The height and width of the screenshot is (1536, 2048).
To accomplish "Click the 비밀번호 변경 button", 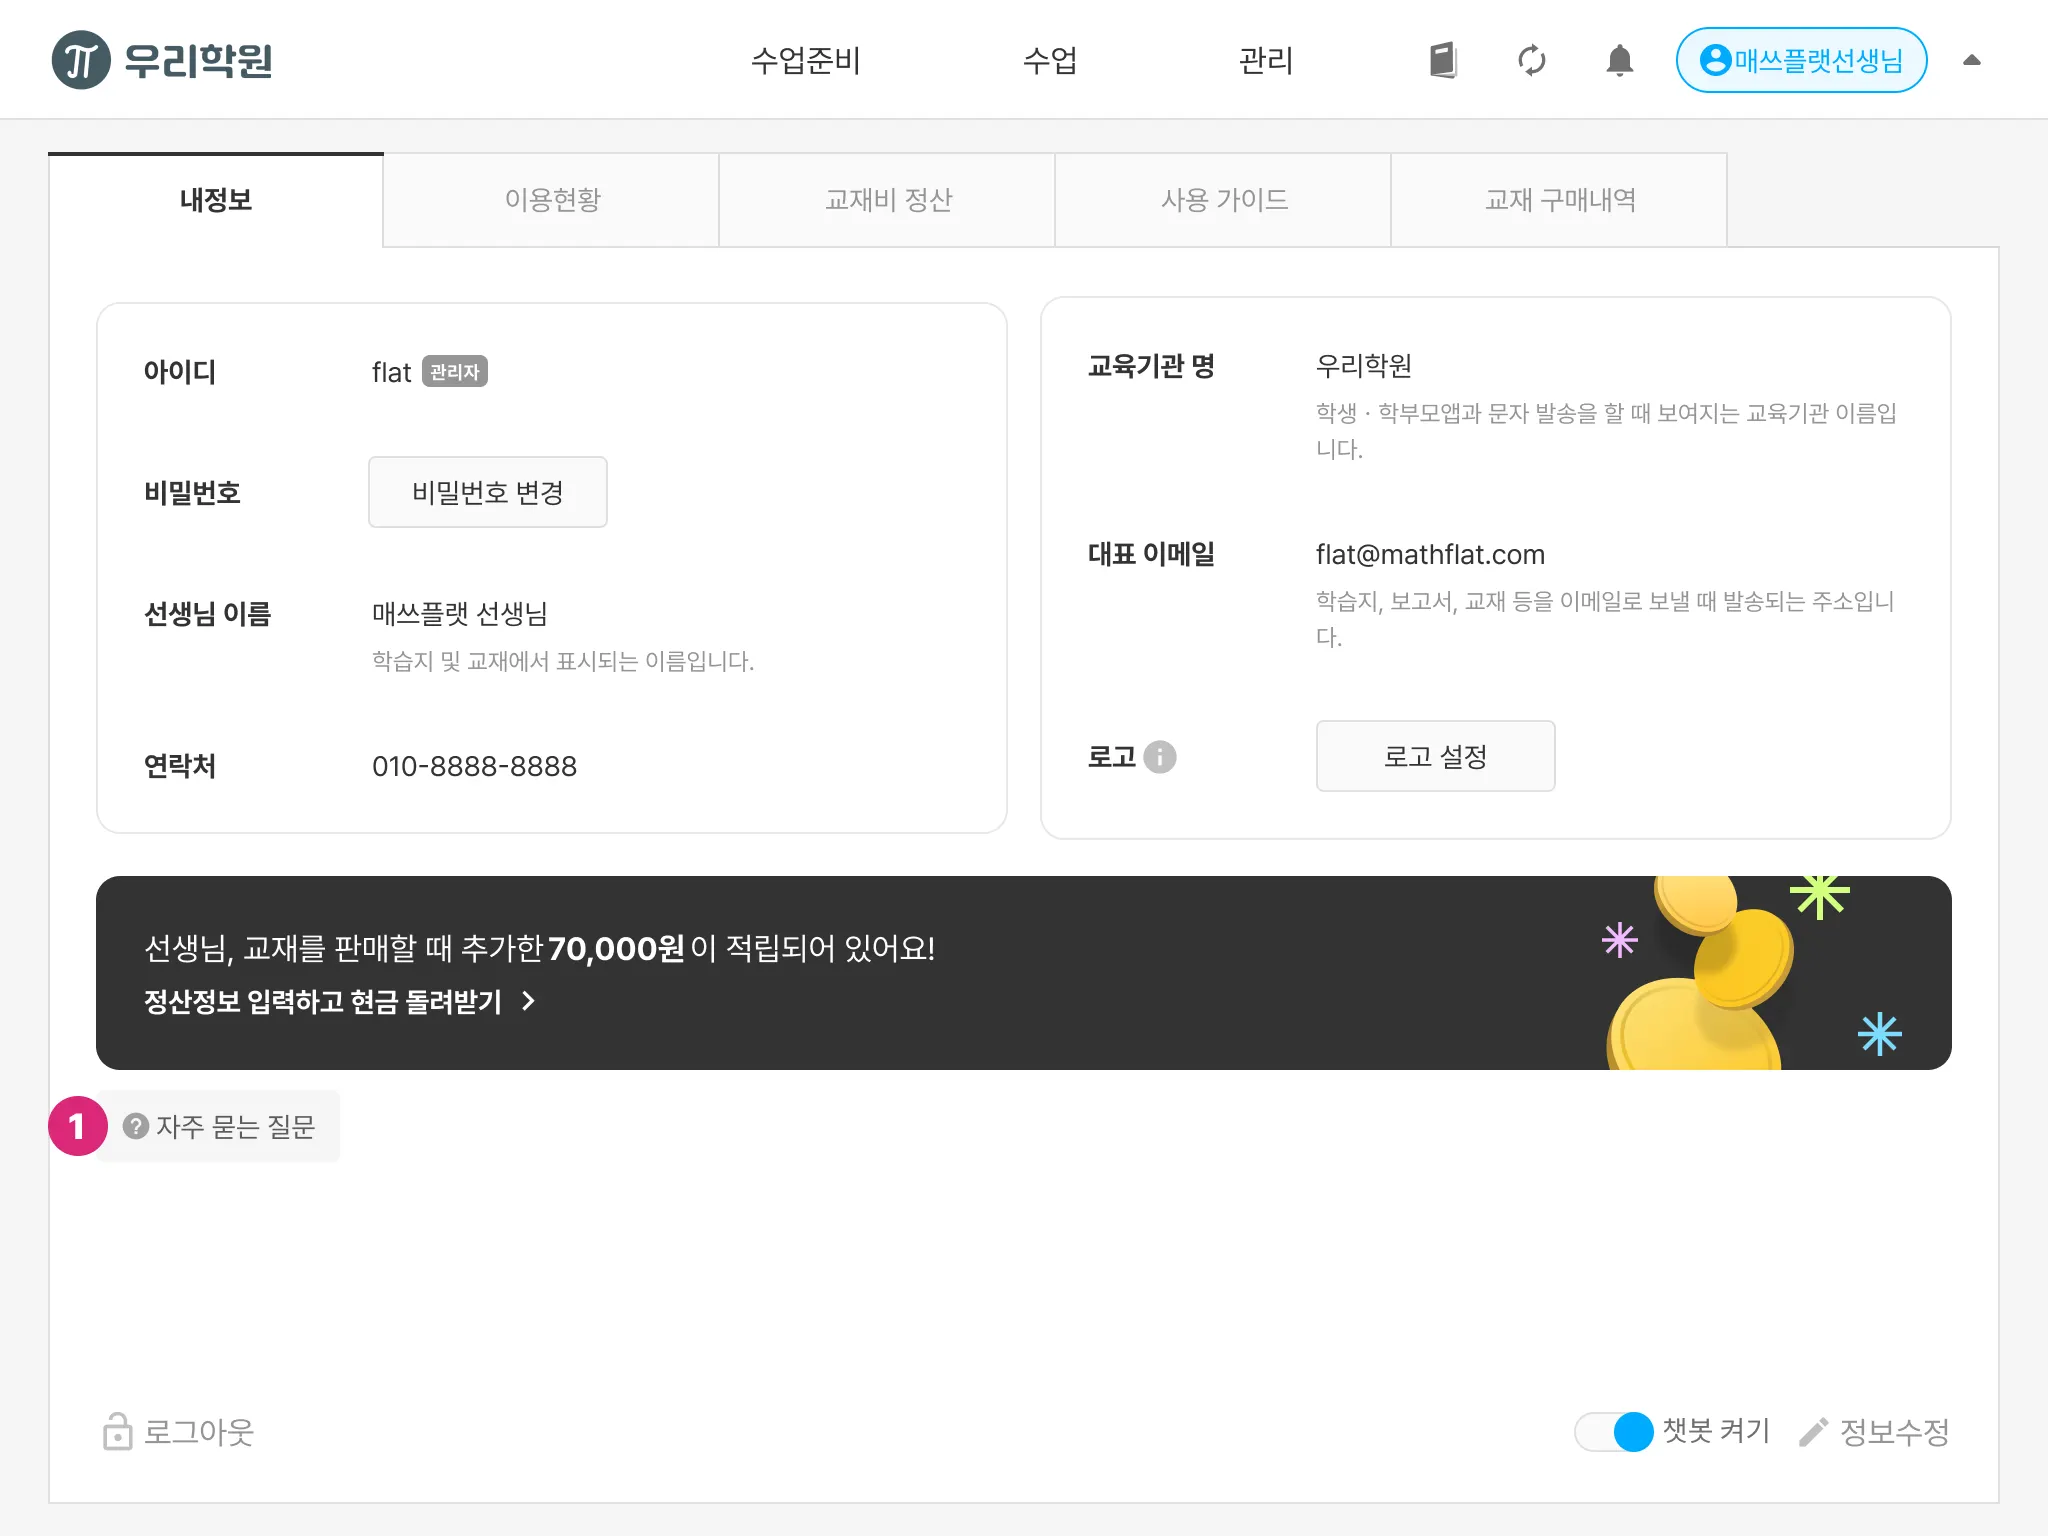I will point(488,492).
